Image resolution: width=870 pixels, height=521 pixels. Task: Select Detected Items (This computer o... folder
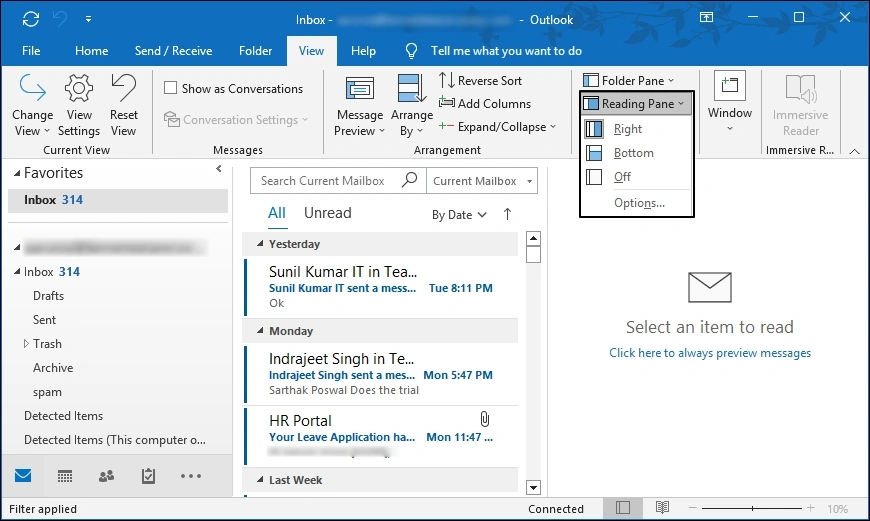[115, 439]
